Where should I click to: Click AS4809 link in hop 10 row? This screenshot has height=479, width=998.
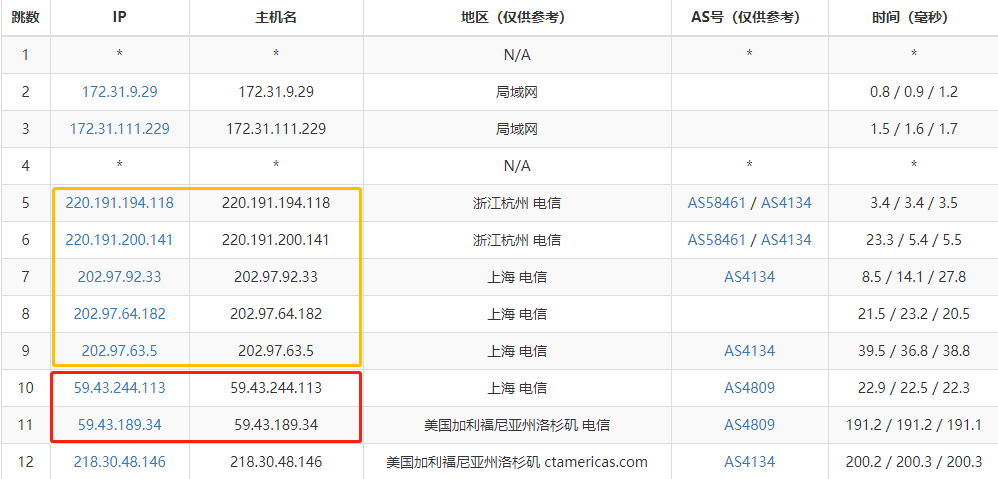click(749, 388)
